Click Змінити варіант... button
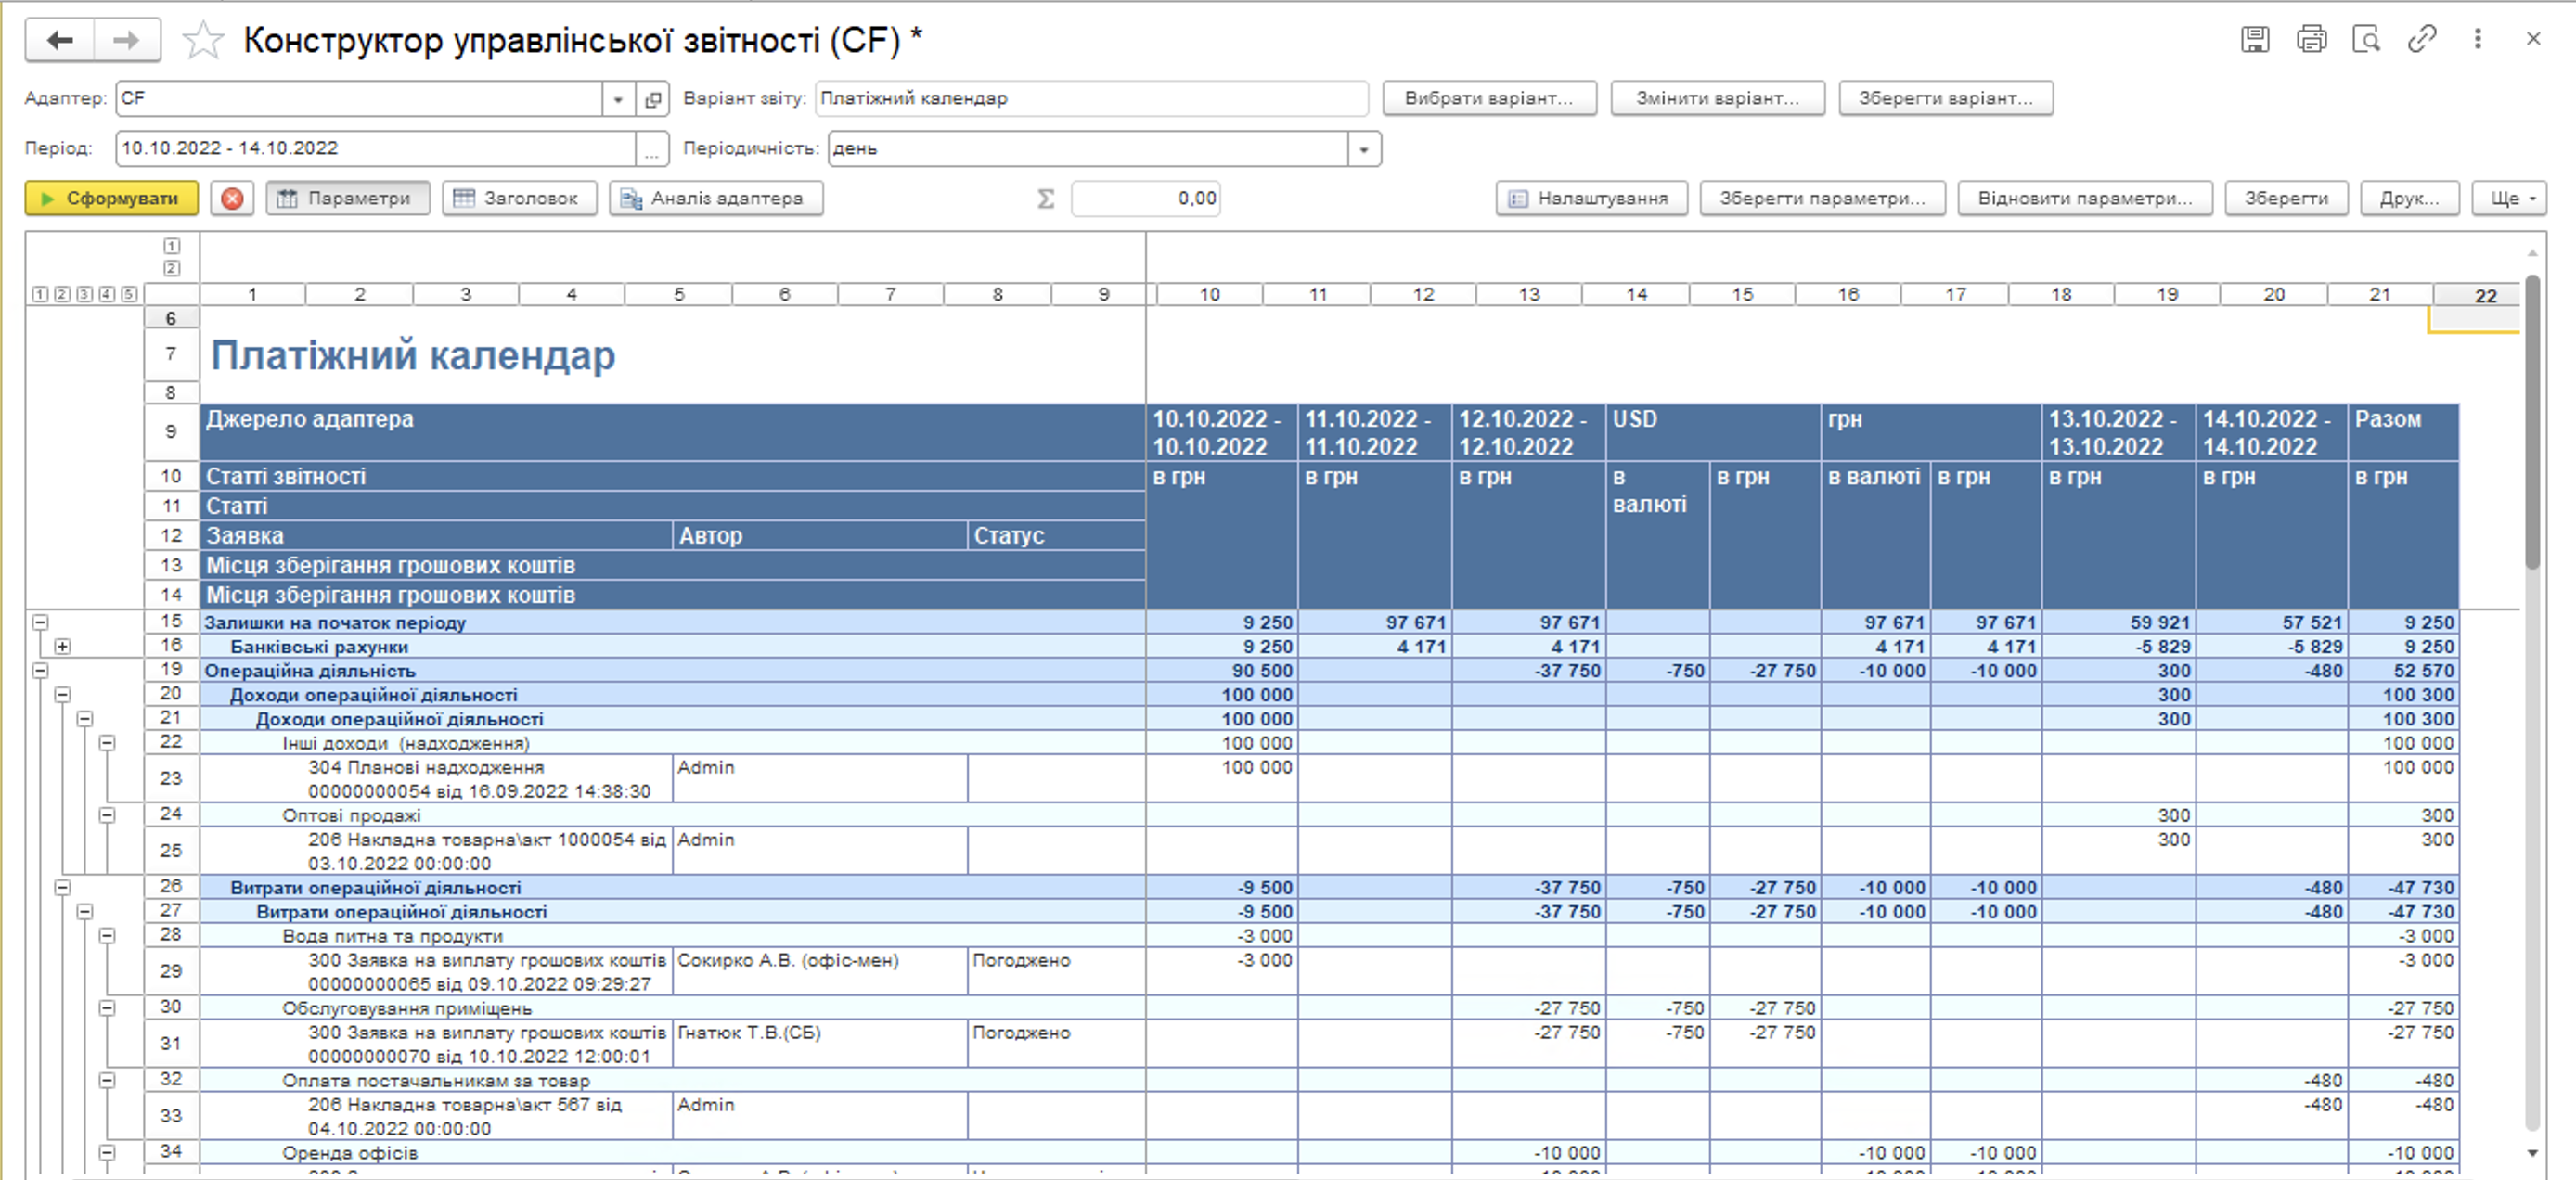Screen dimensions: 2576x1180 pyautogui.click(x=1717, y=98)
